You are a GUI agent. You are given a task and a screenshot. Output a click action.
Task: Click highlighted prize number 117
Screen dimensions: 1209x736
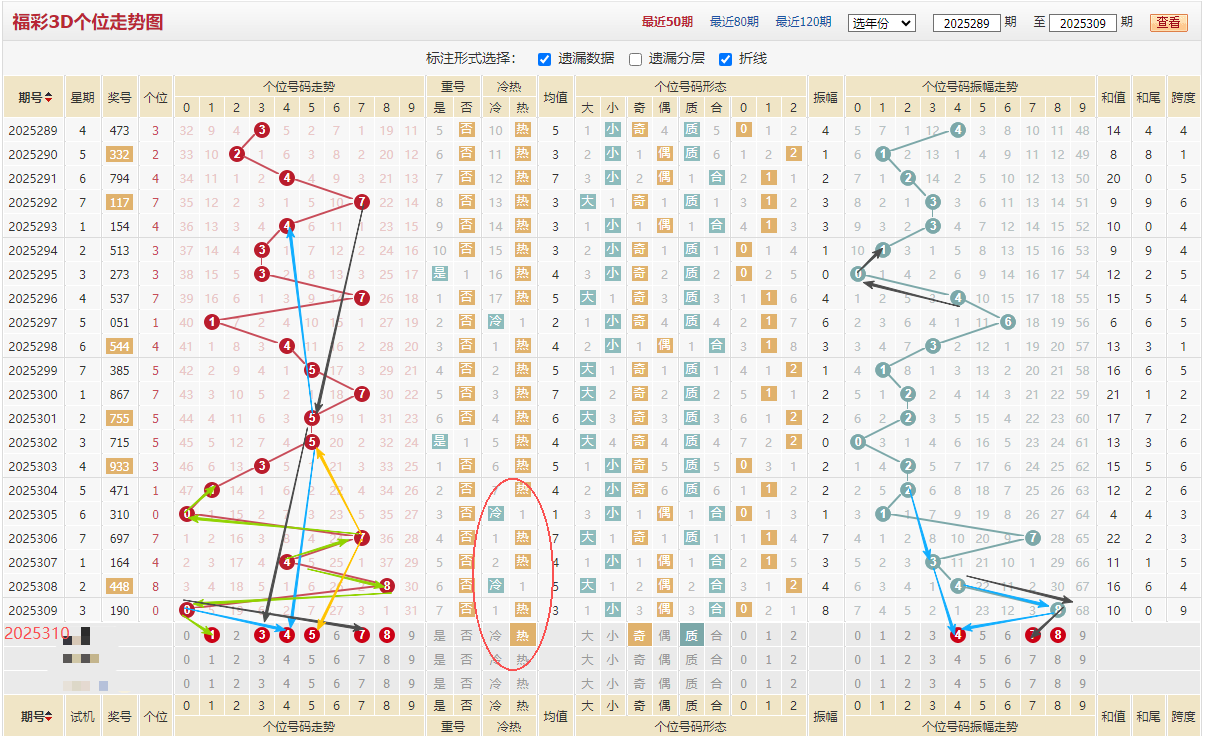(x=120, y=202)
